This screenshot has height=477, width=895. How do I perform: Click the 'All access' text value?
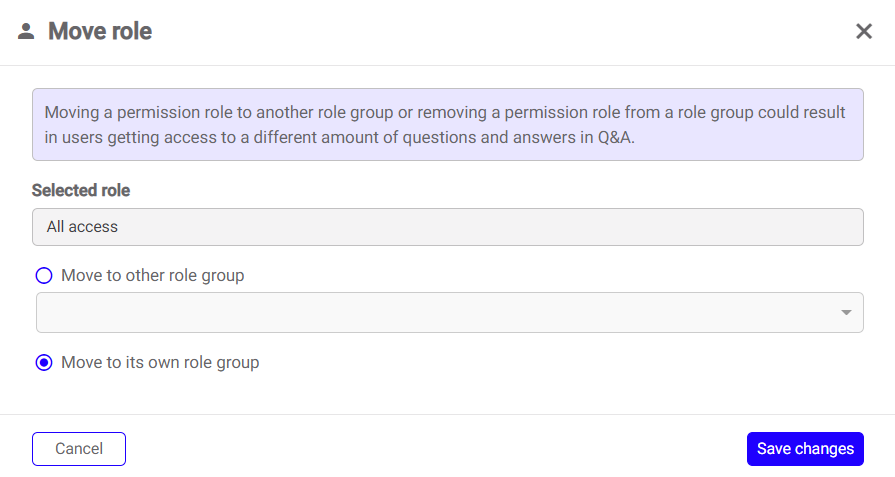(82, 227)
